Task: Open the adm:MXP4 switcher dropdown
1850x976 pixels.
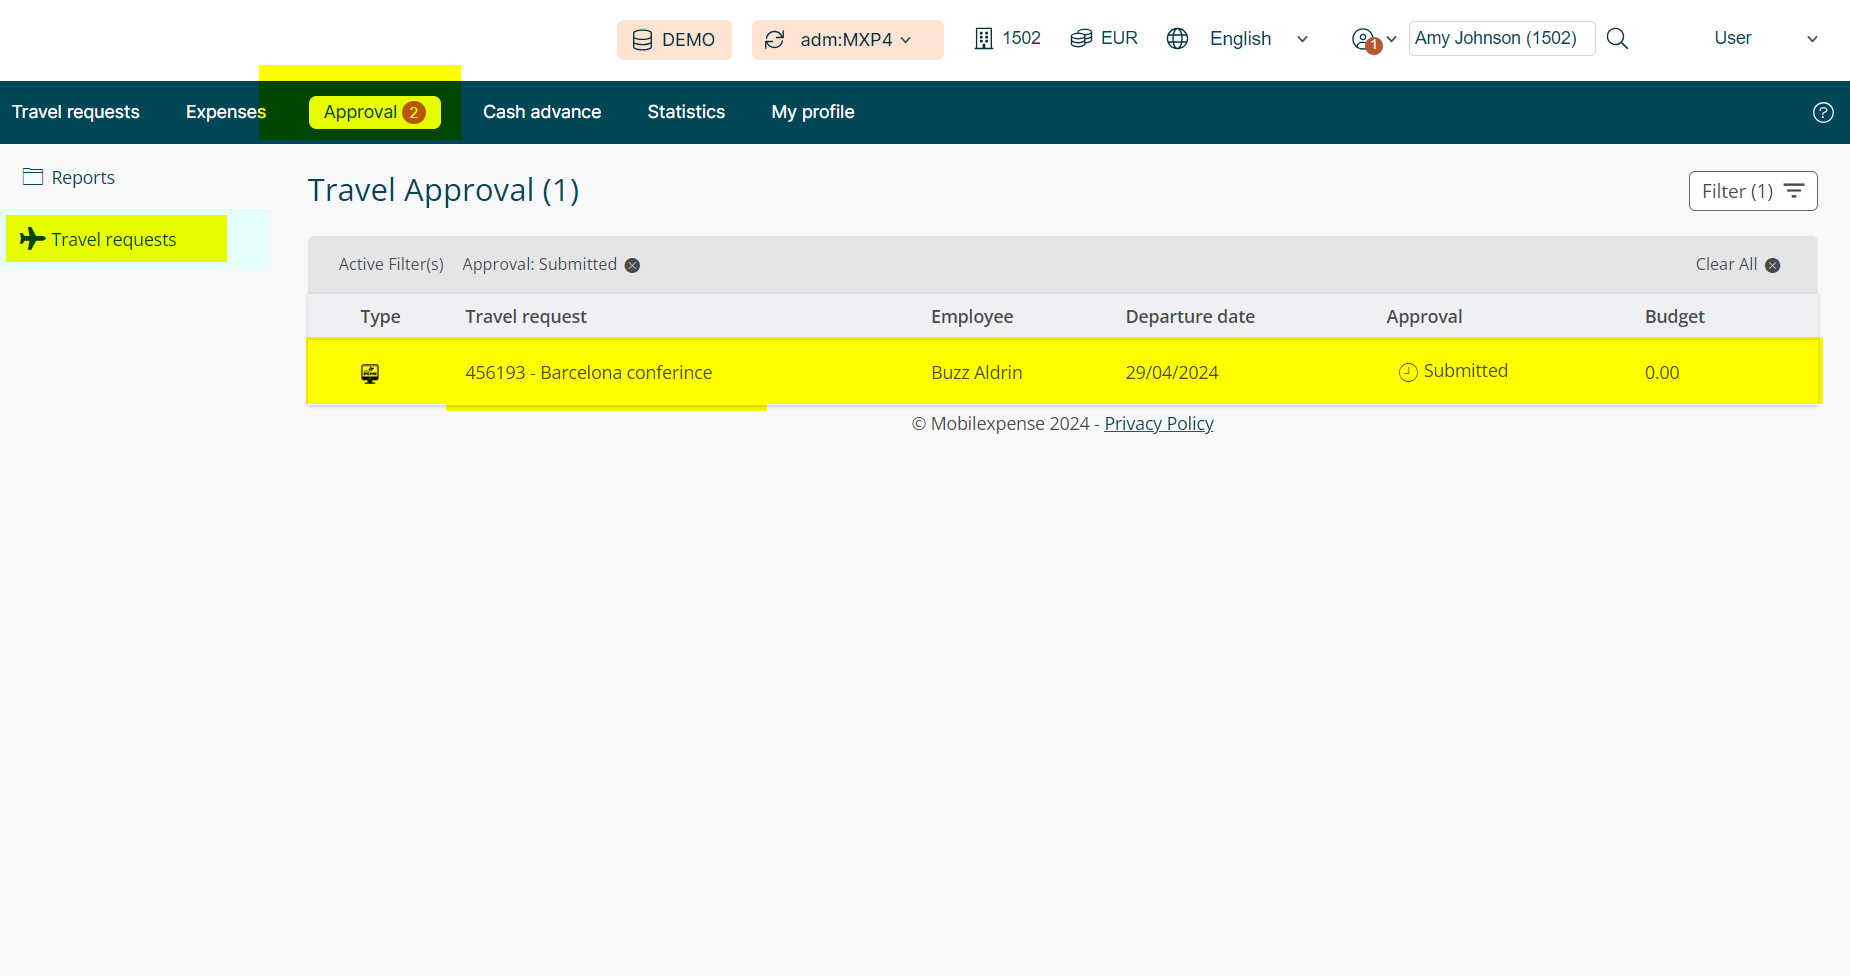Action: click(x=847, y=40)
